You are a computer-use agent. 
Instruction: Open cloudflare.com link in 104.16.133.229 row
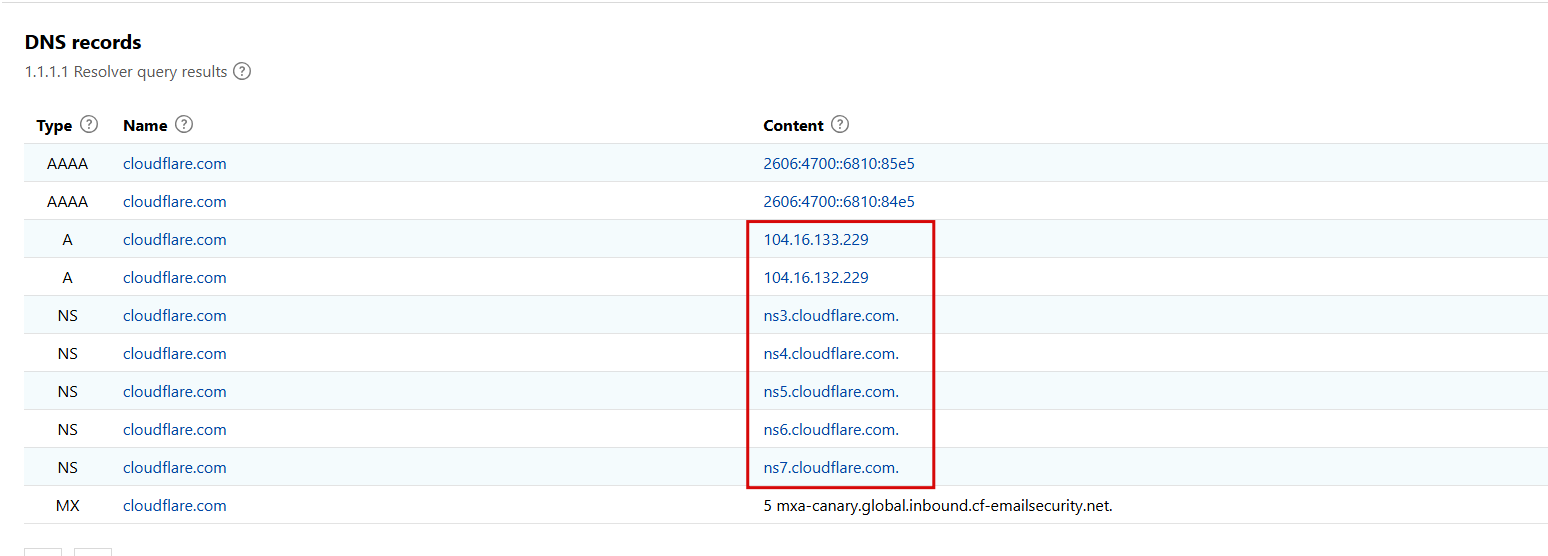pos(175,239)
